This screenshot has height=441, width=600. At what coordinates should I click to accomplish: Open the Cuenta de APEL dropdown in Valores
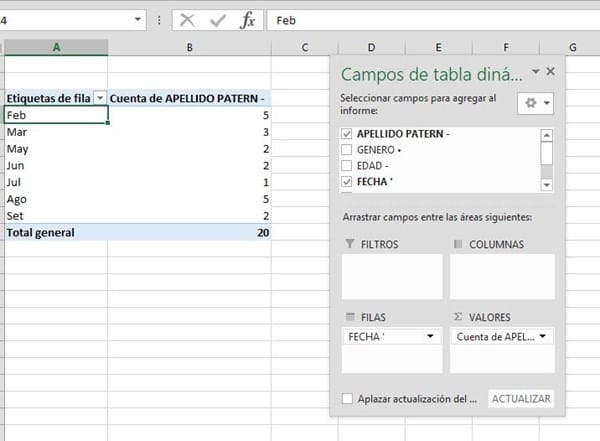pos(543,337)
